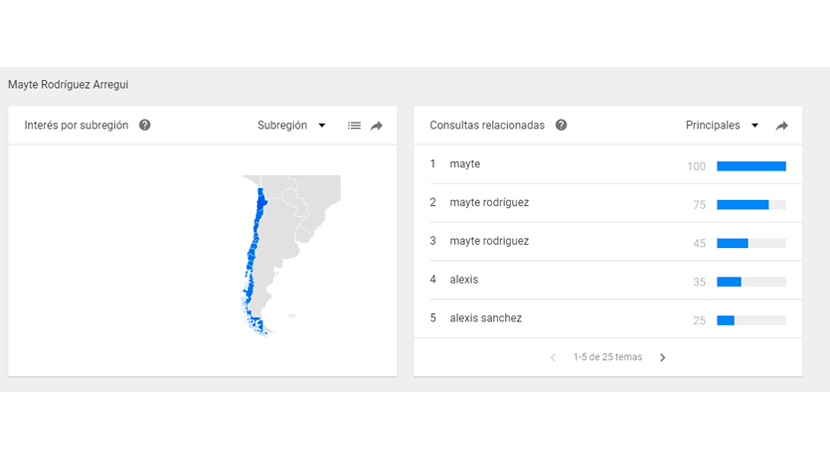Click the 'Consultas relacionadas' card title

(487, 126)
